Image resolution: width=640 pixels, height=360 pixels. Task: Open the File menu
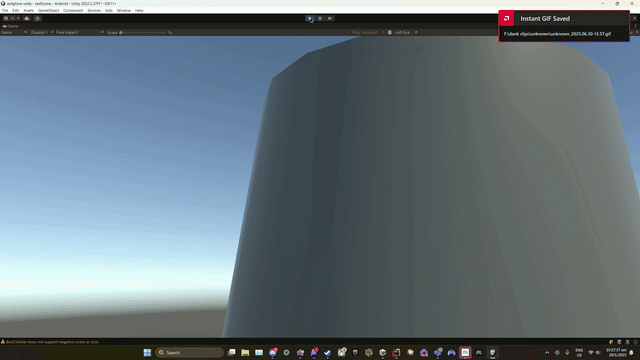5,10
